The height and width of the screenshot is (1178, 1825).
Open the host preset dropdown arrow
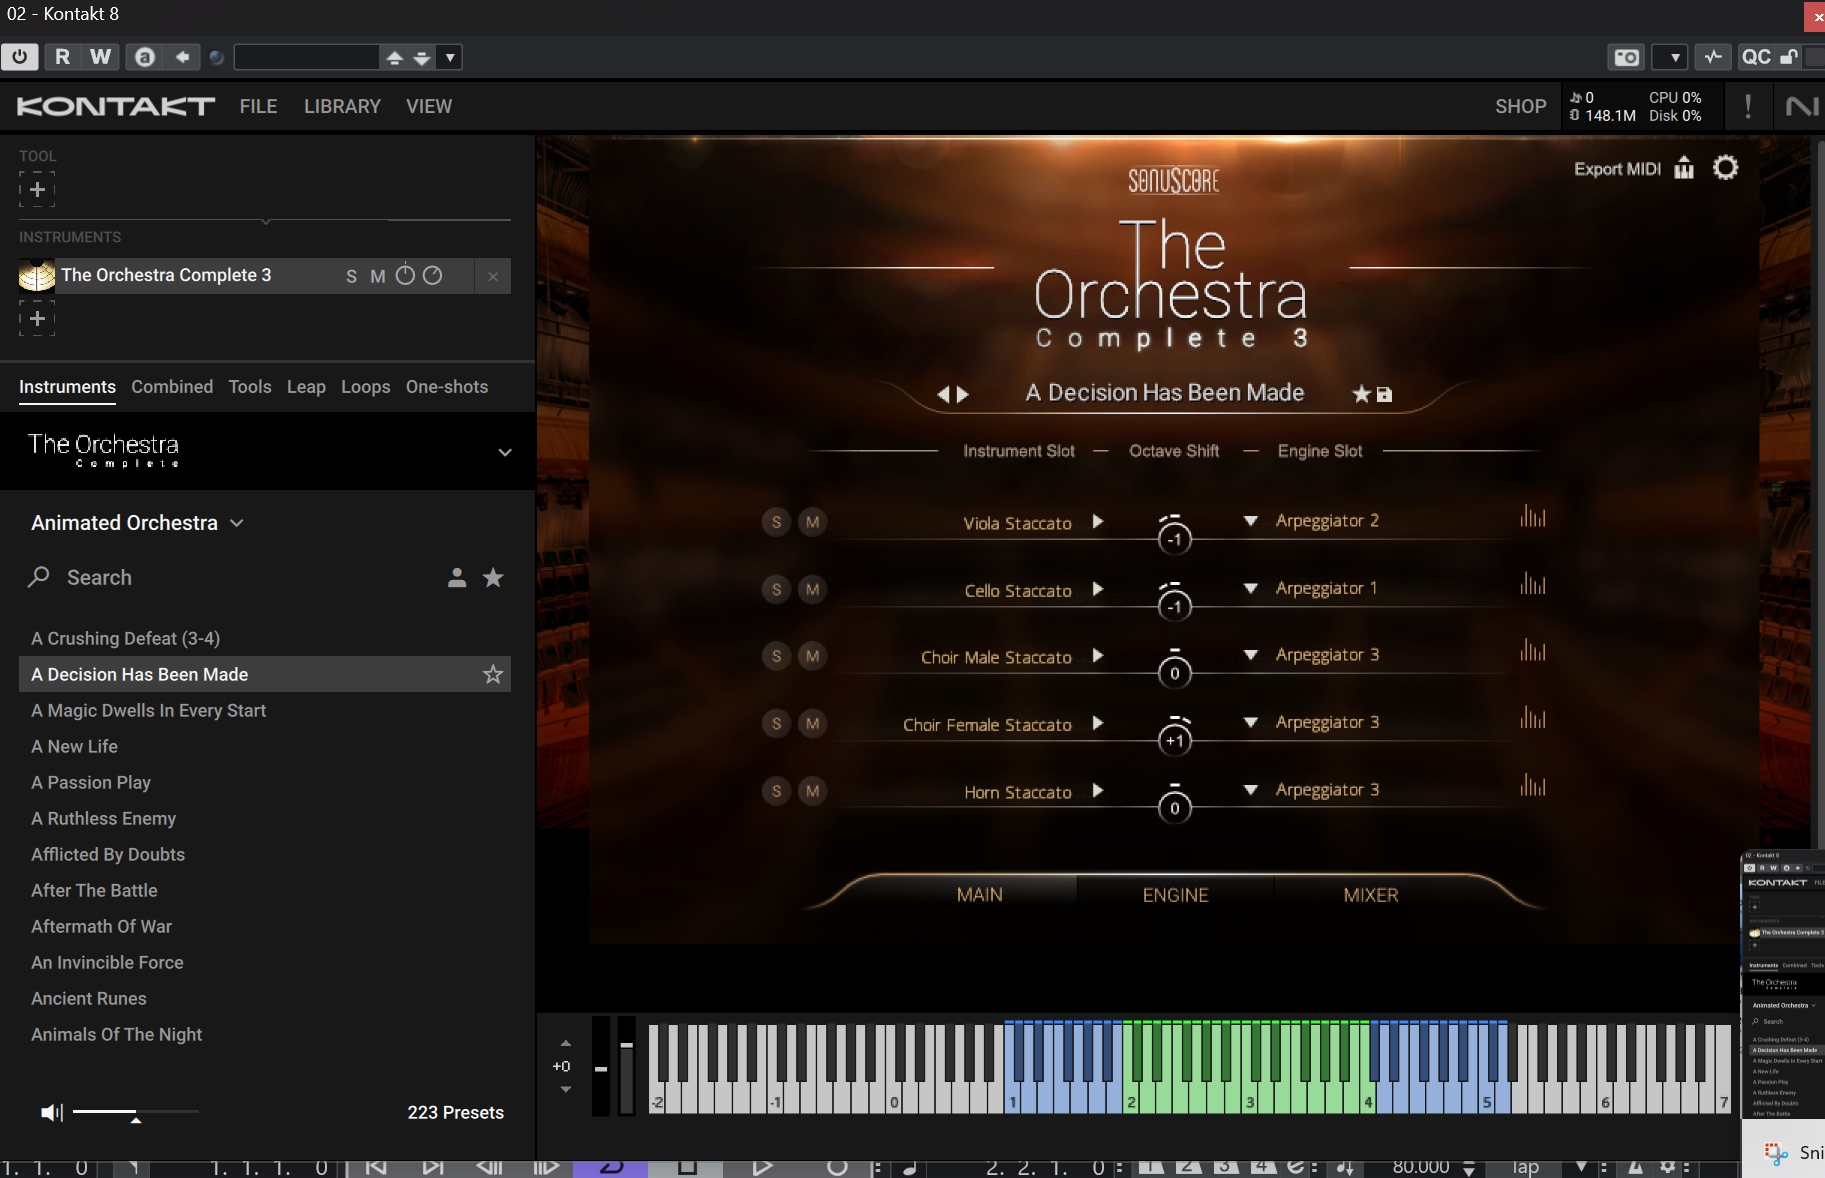tap(450, 57)
